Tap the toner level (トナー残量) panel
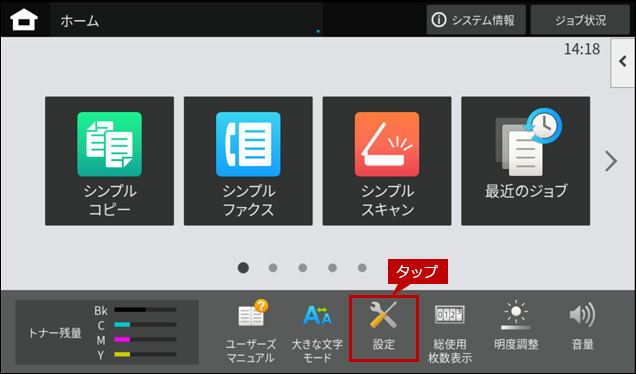The image size is (636, 374). coord(107,332)
